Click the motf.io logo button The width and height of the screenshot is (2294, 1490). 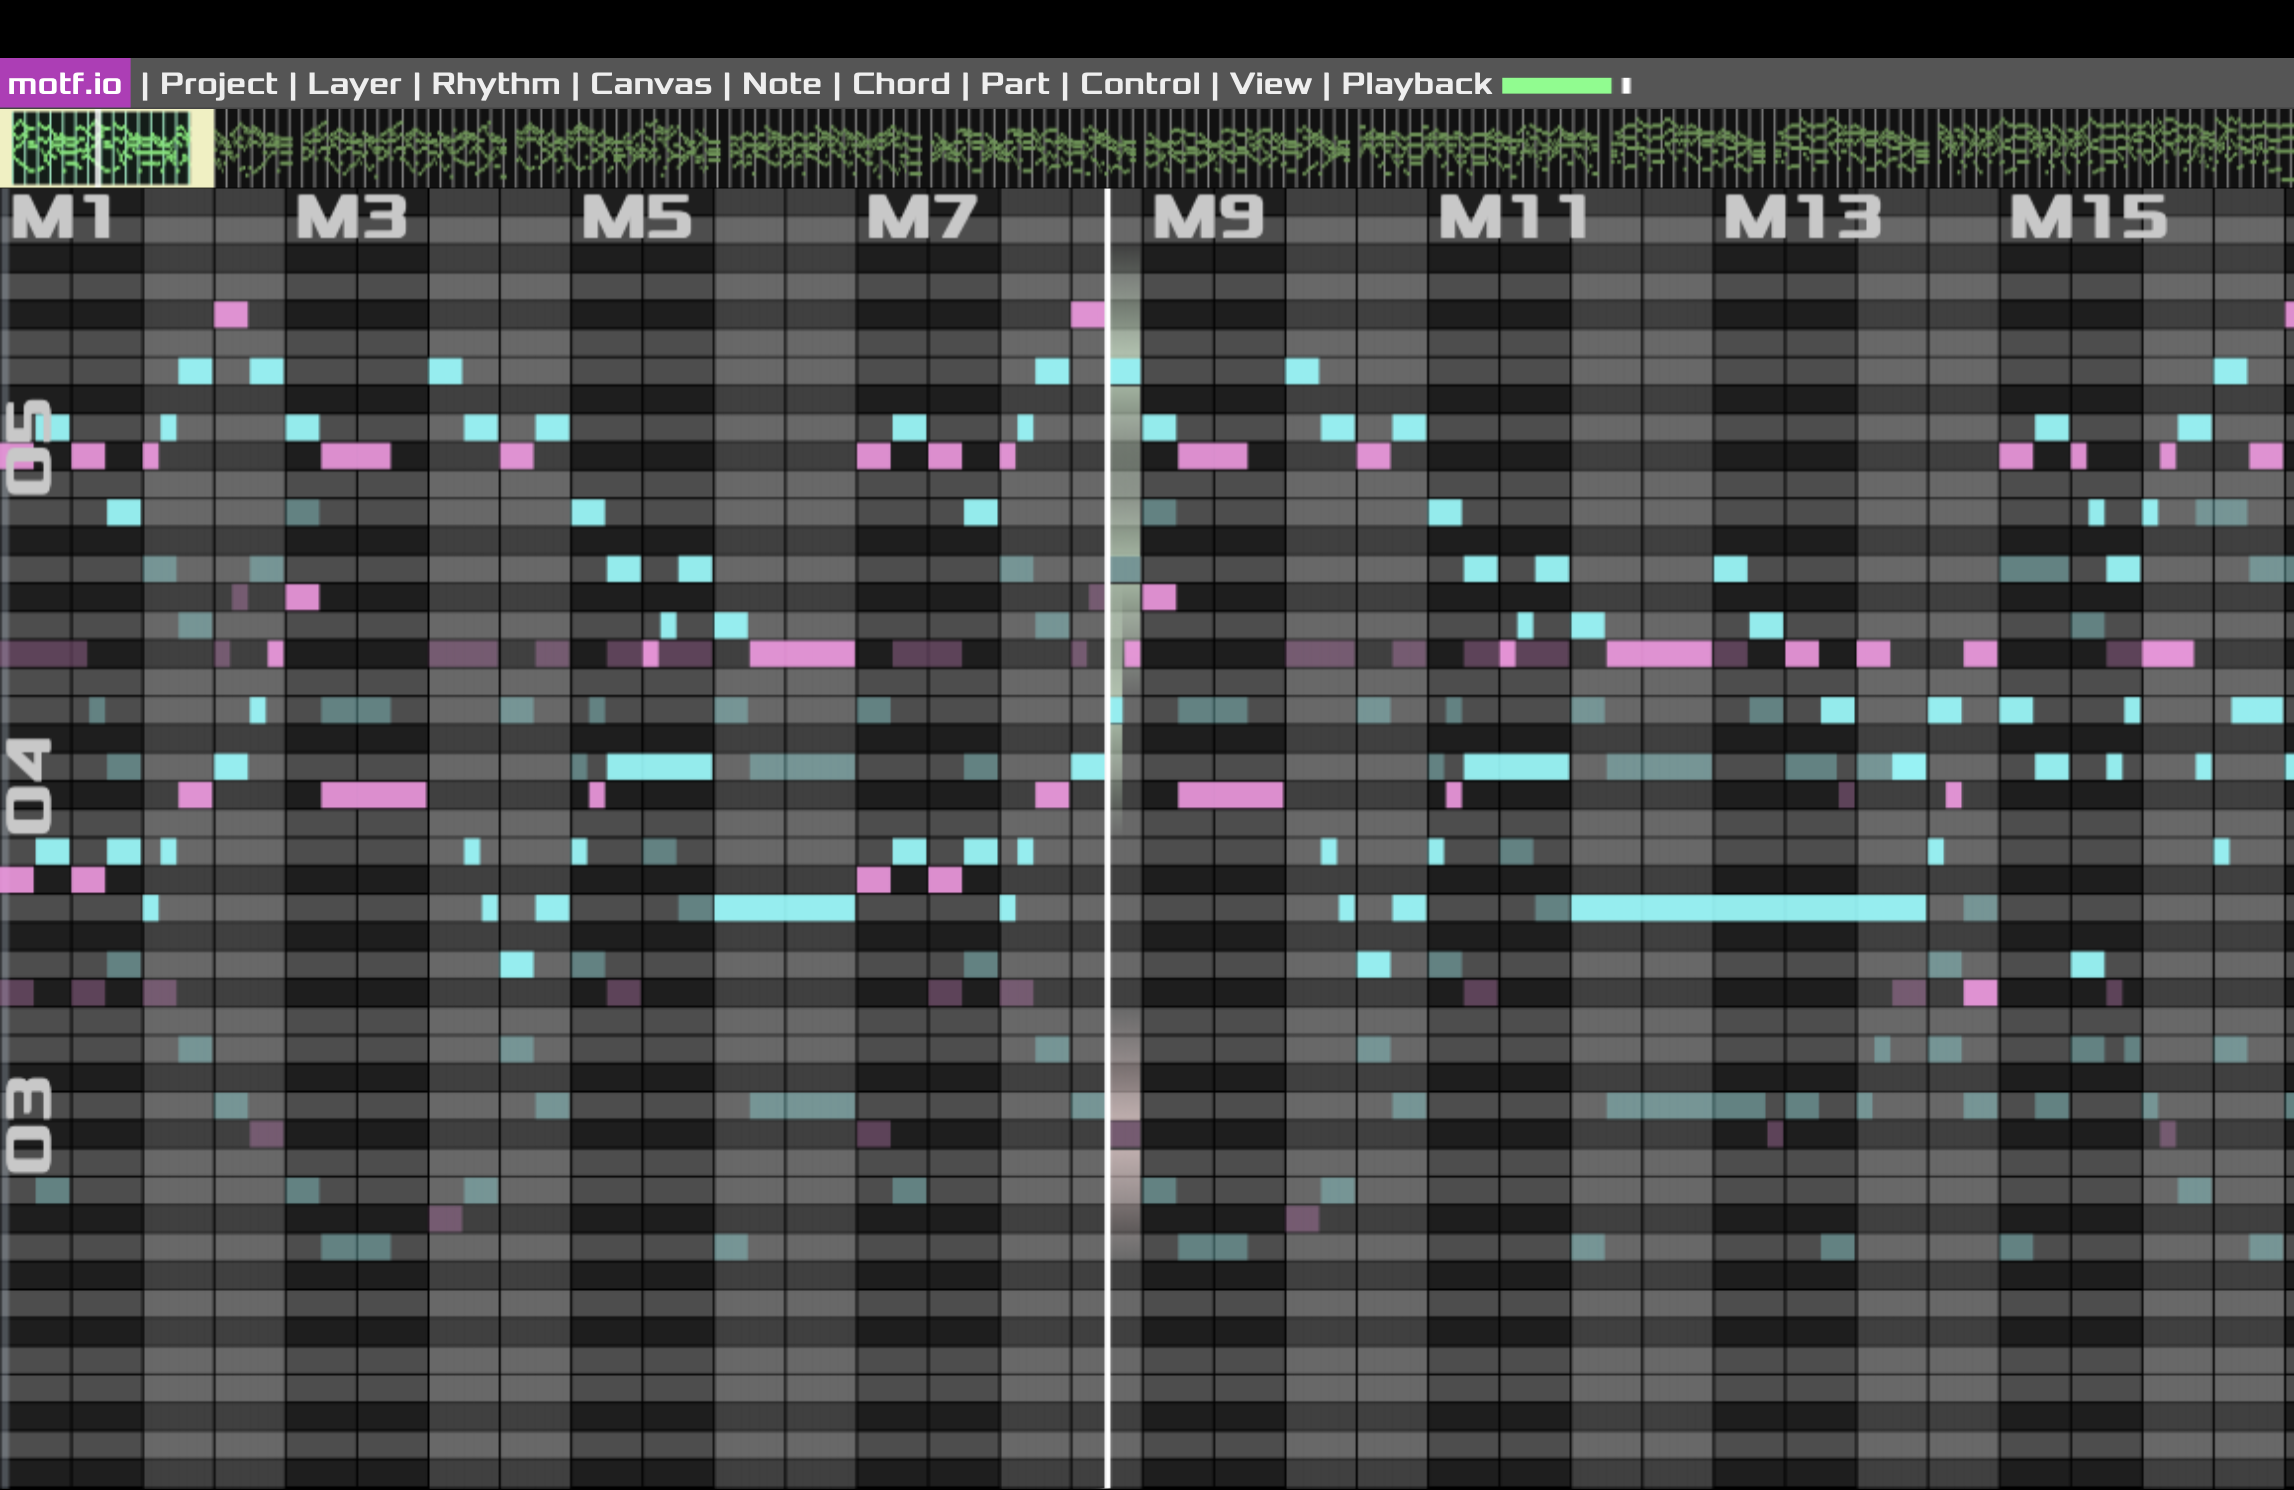coord(65,84)
